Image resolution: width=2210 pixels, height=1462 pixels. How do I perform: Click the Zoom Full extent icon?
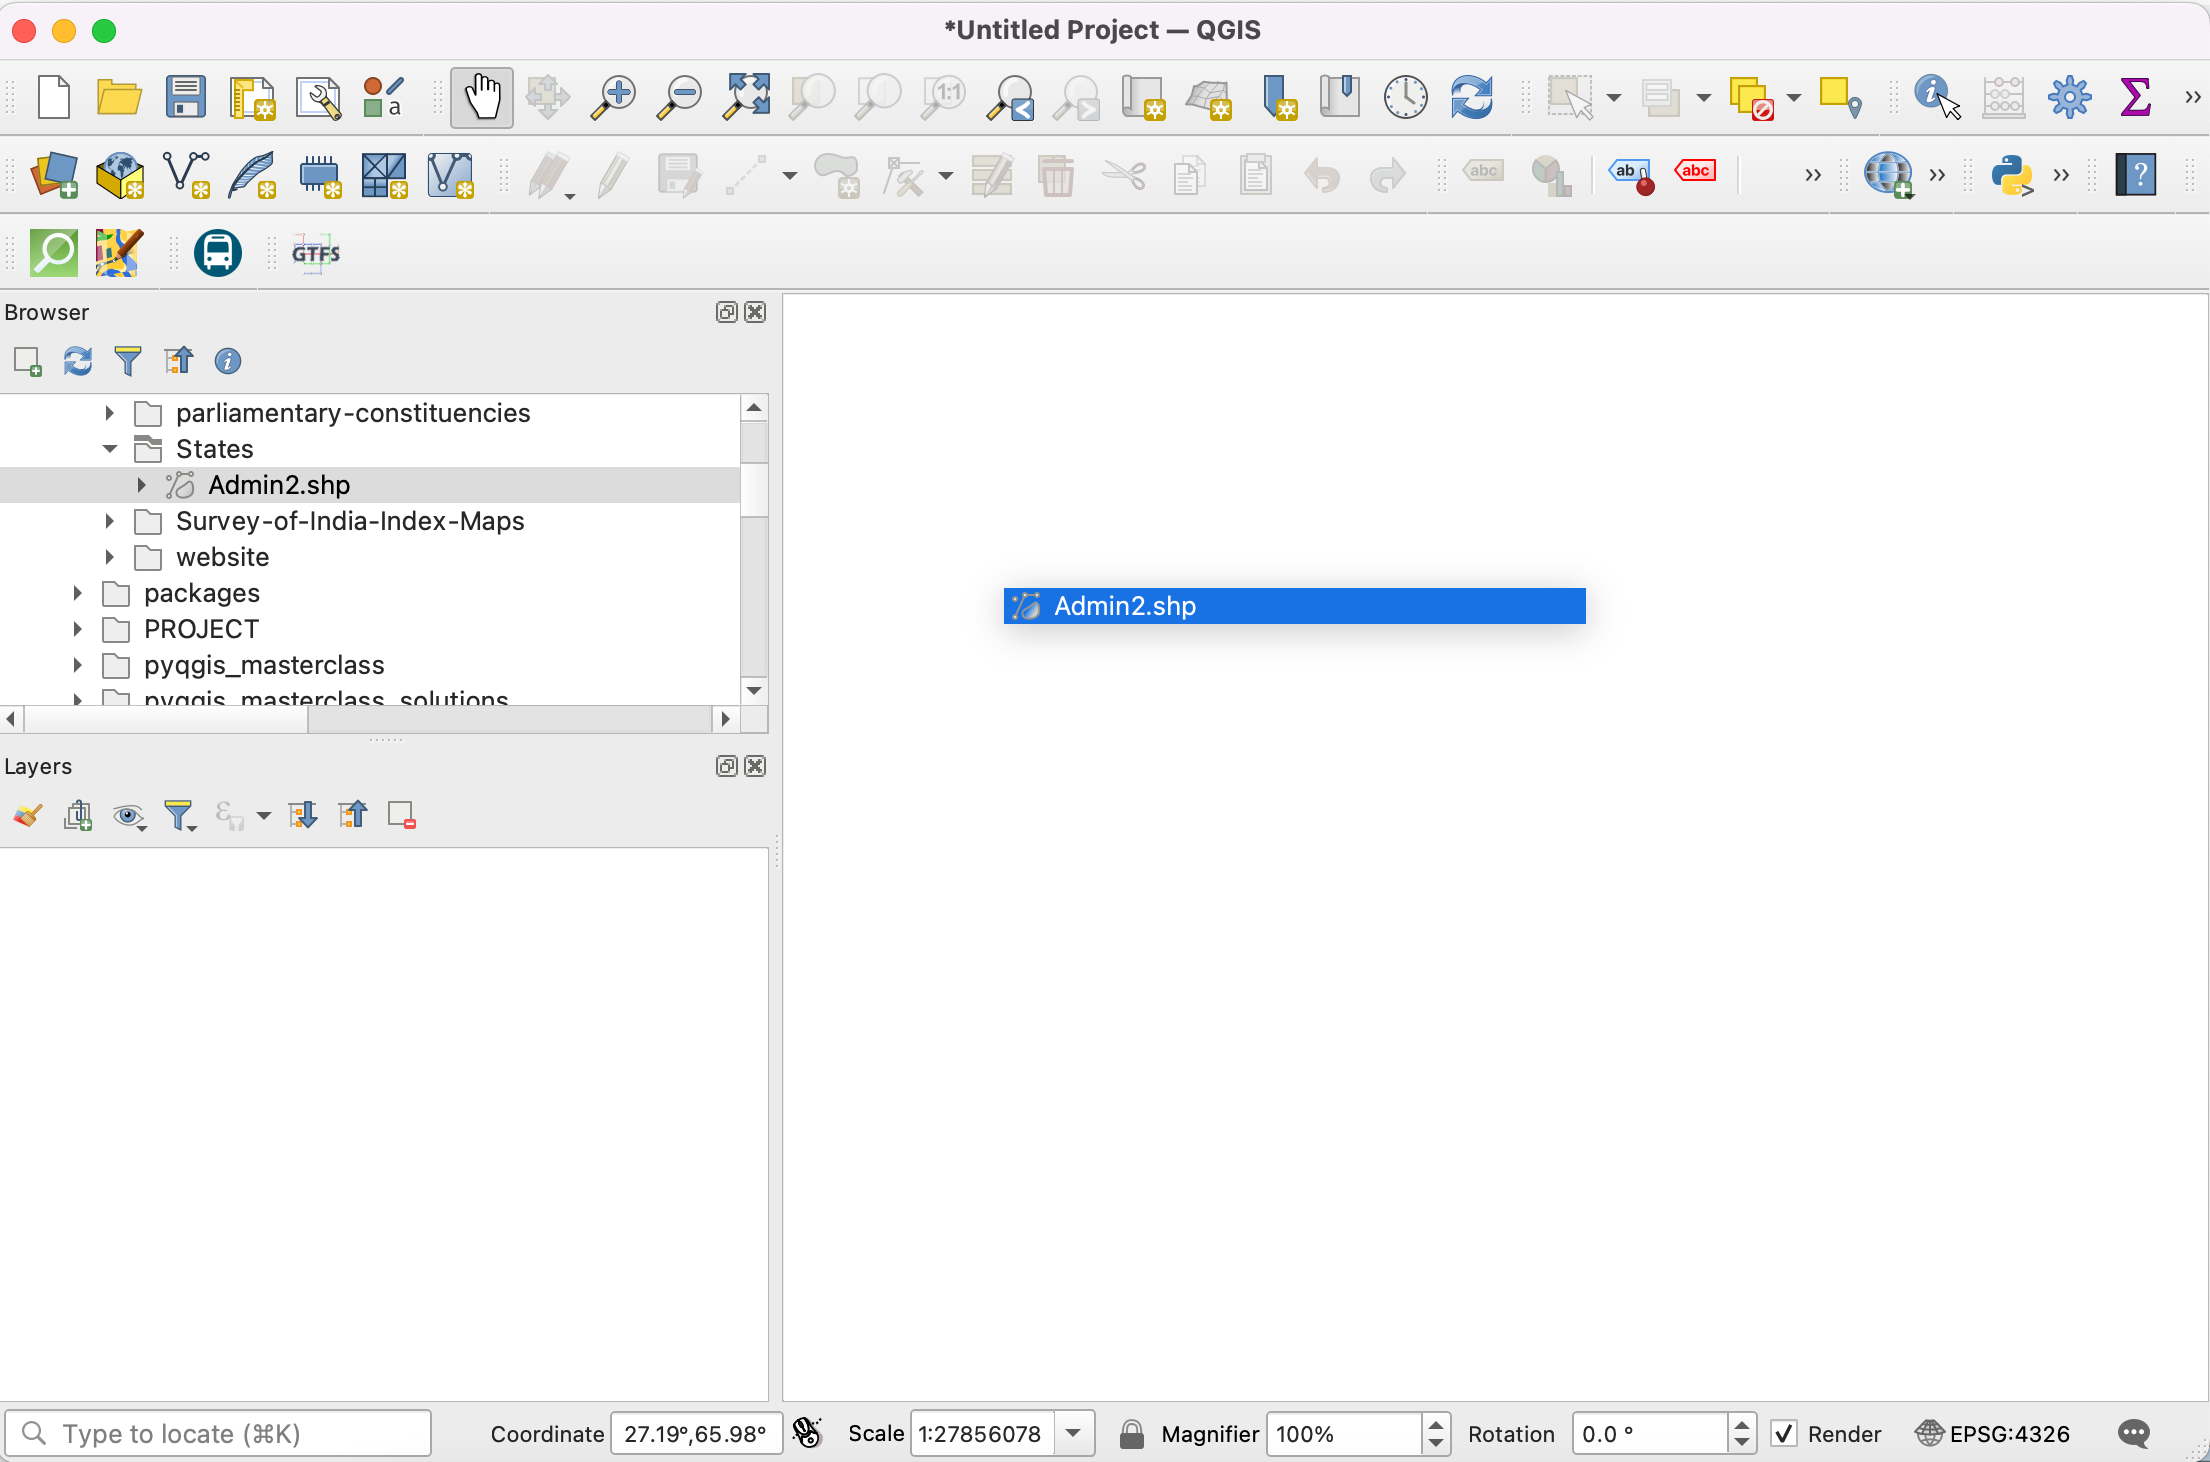click(x=746, y=97)
